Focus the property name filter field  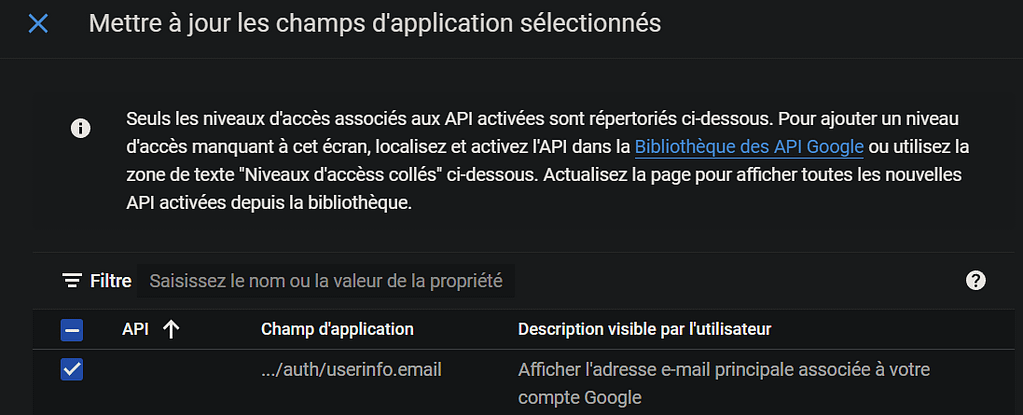click(326, 281)
